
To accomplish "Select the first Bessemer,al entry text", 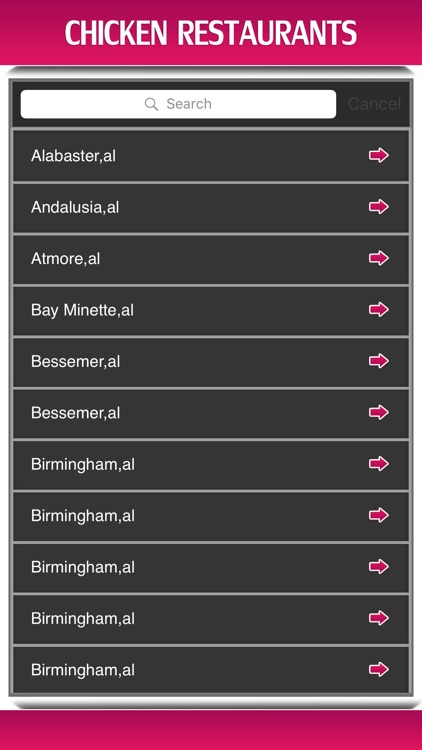I will click(x=76, y=362).
